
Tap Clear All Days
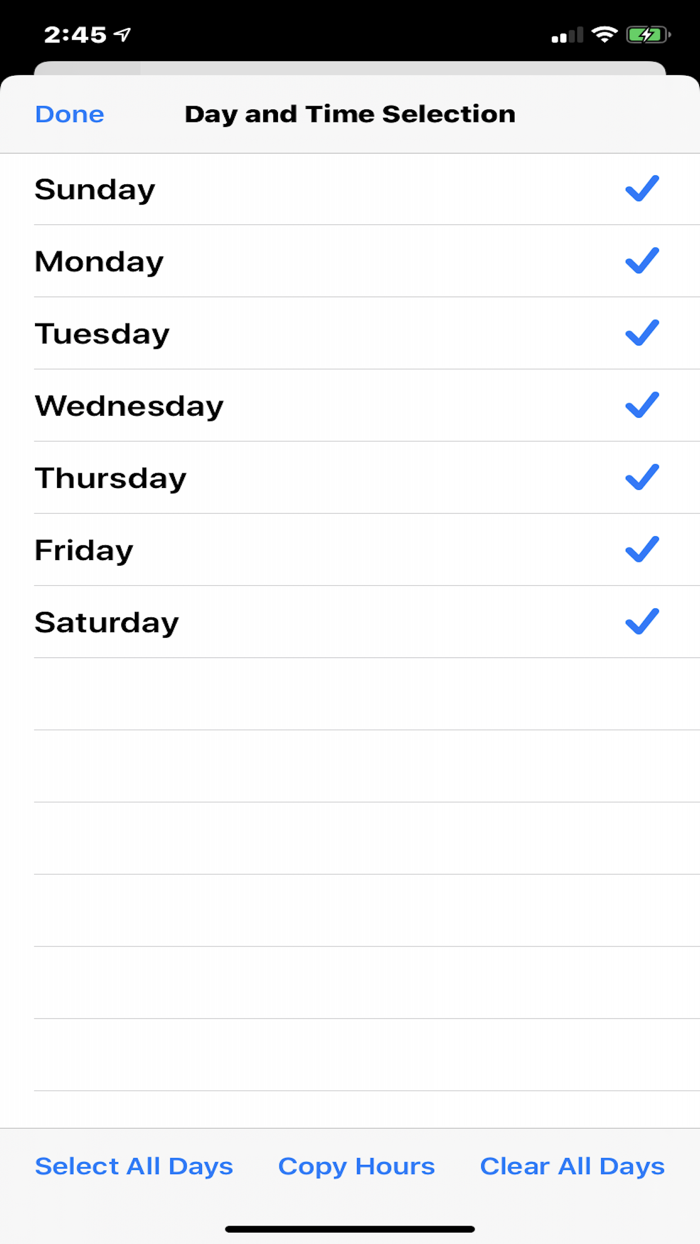pos(572,1166)
